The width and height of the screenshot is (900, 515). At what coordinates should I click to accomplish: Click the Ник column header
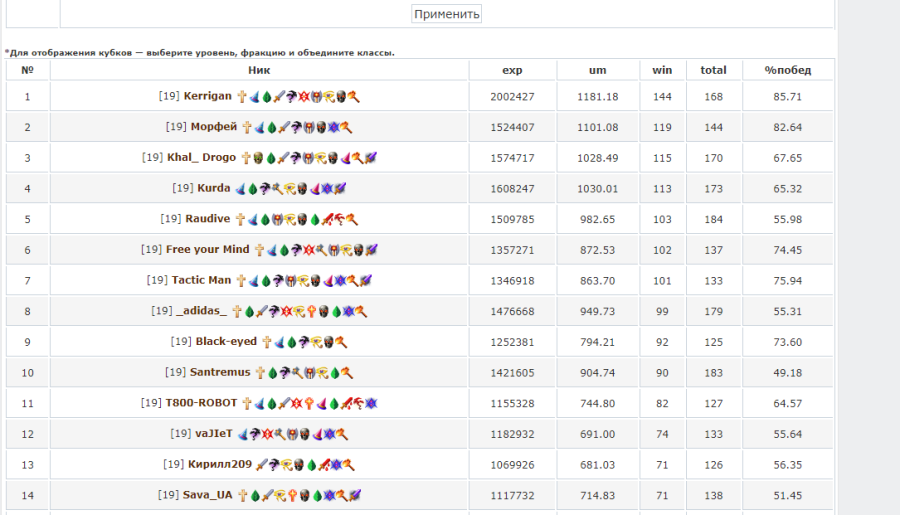click(x=259, y=70)
